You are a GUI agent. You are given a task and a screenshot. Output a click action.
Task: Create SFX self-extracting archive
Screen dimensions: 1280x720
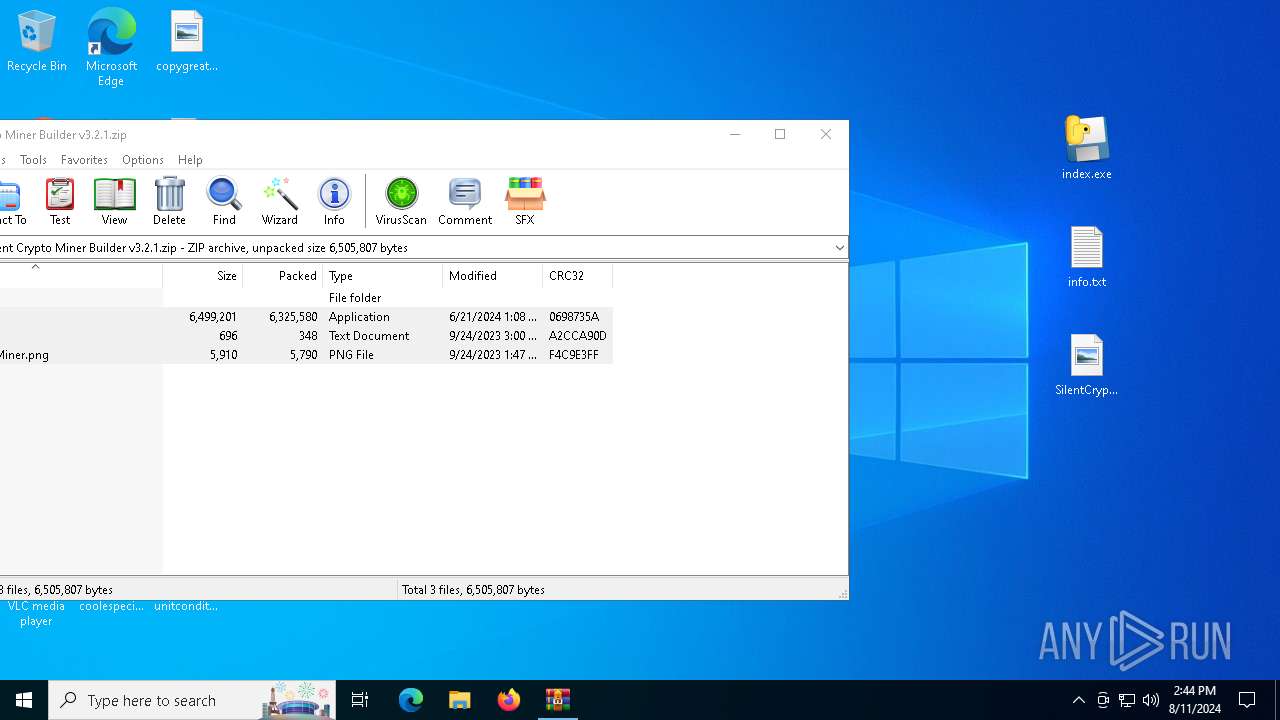525,201
